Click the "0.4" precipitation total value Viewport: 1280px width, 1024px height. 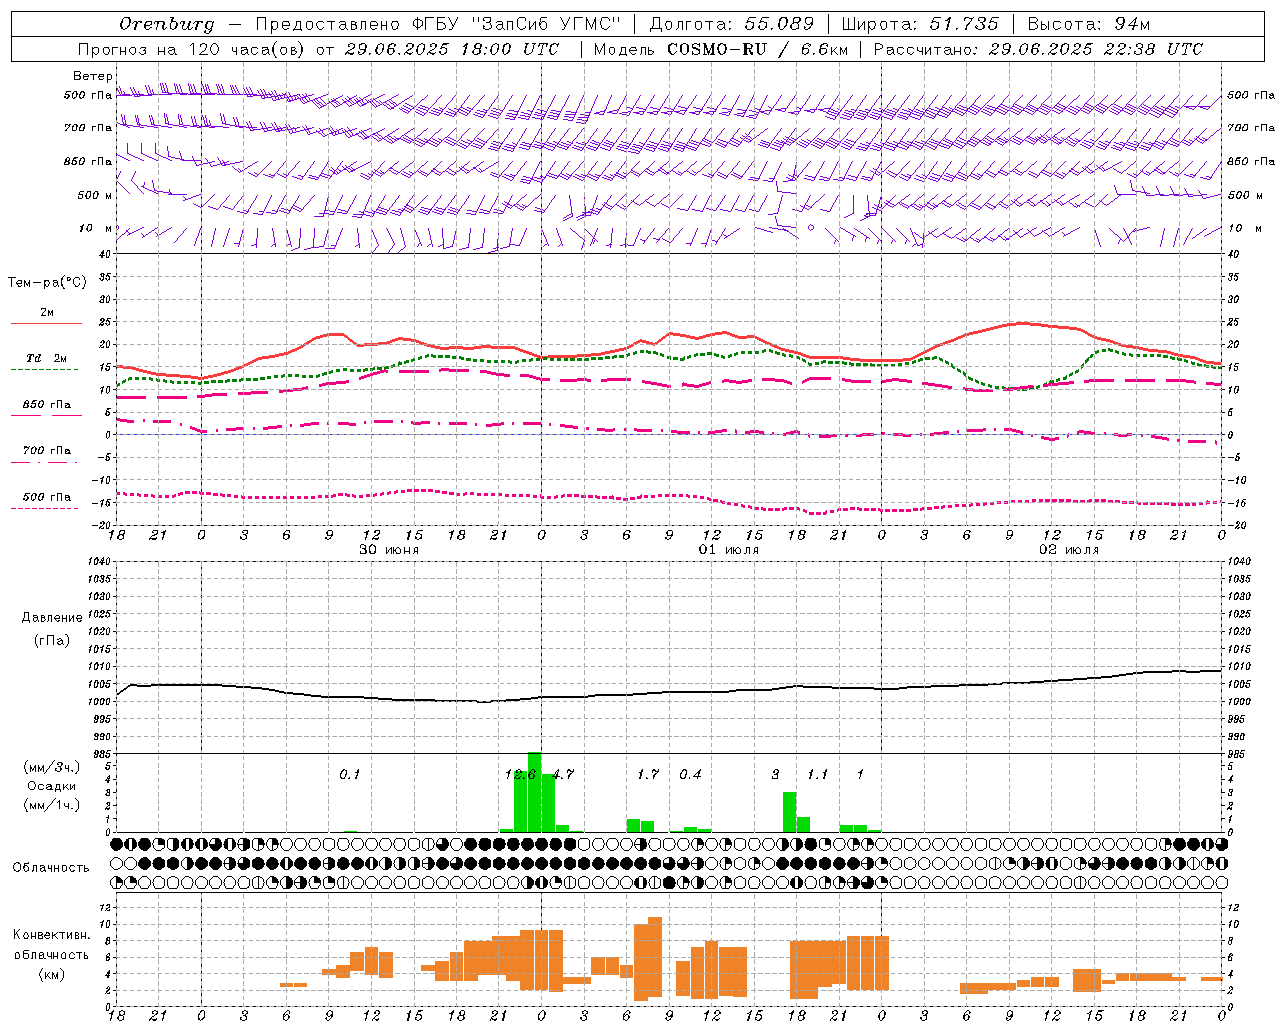tap(690, 774)
